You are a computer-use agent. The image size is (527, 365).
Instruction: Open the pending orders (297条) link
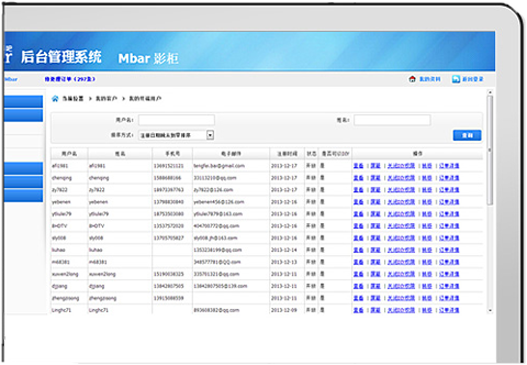coord(70,79)
